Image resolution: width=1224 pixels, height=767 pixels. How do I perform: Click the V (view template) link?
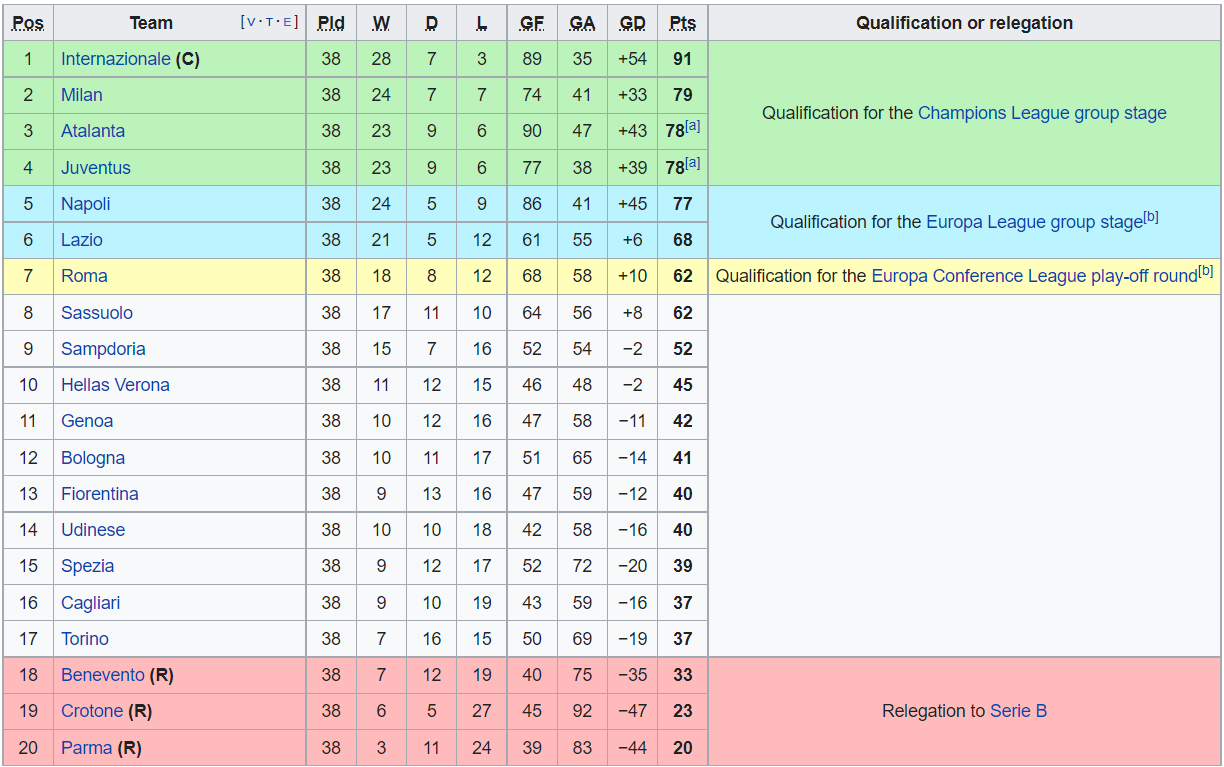[x=249, y=22]
